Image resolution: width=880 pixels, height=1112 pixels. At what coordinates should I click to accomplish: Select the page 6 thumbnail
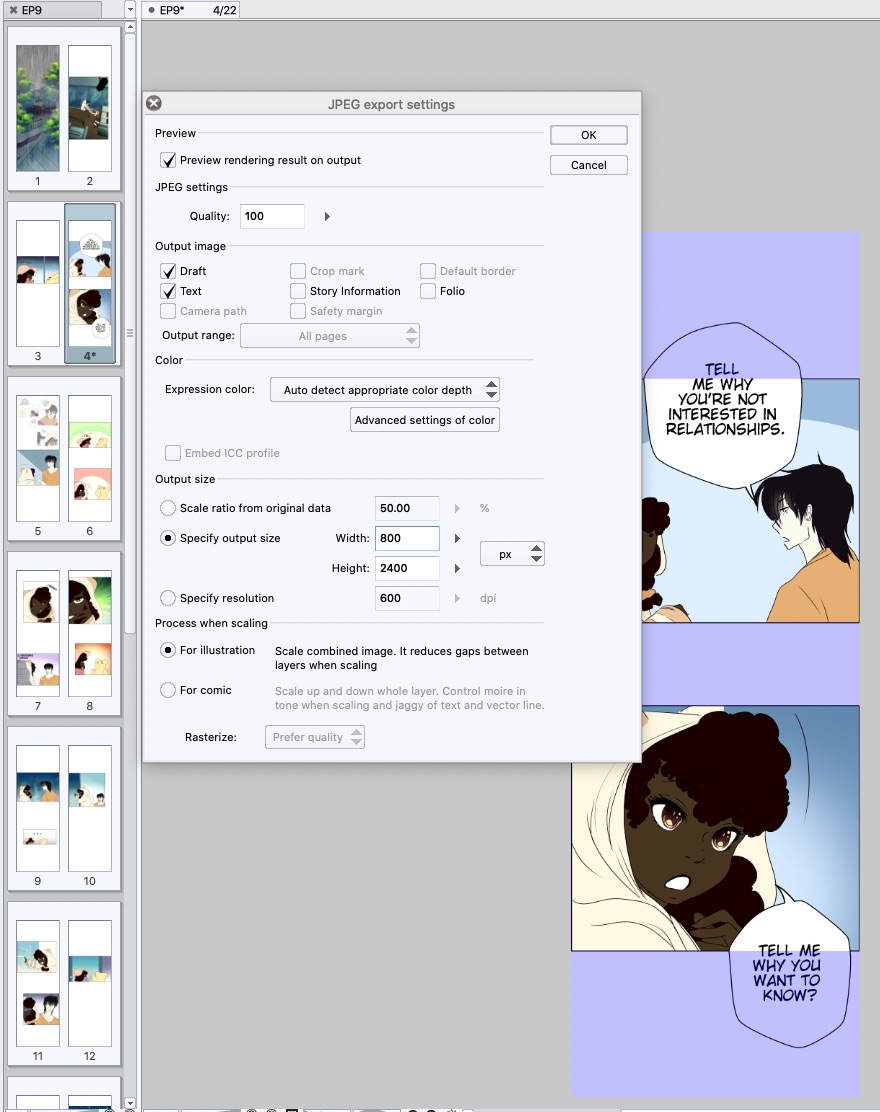(x=90, y=460)
